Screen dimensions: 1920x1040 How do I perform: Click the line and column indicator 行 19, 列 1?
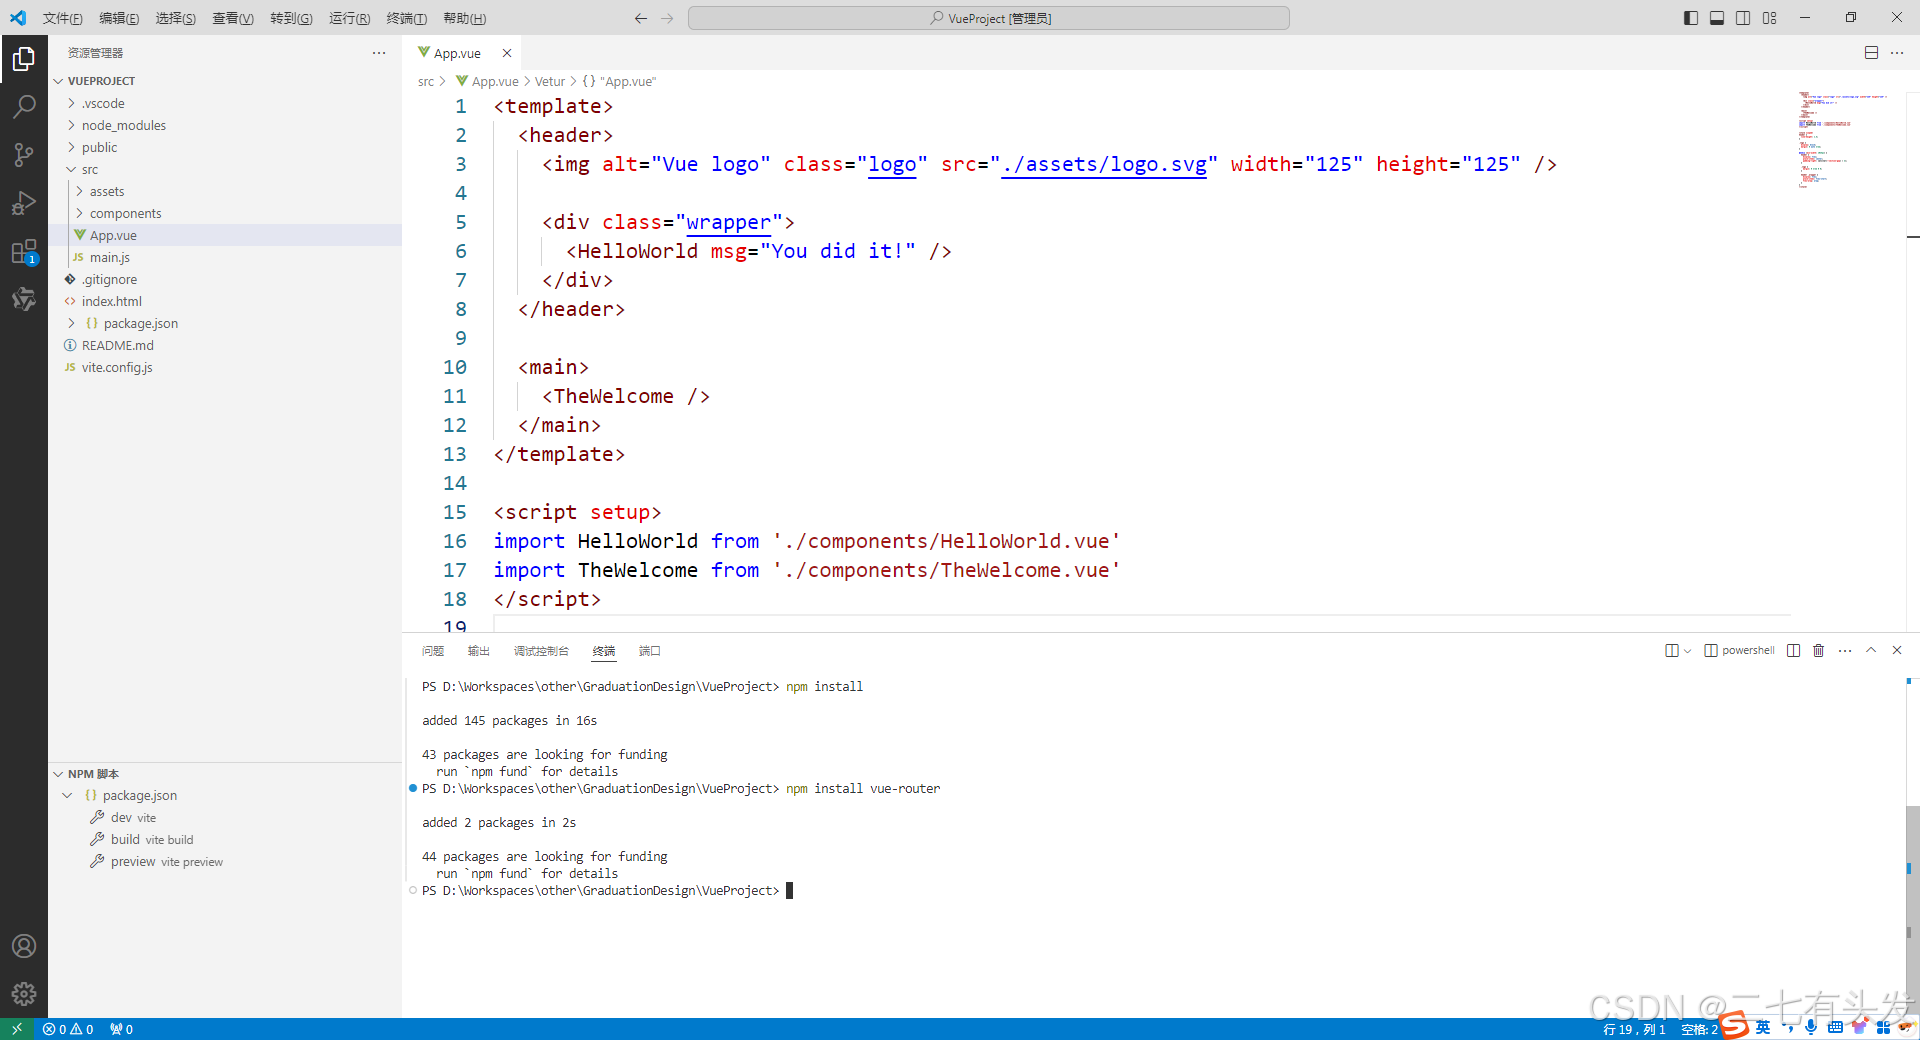click(x=1634, y=1029)
